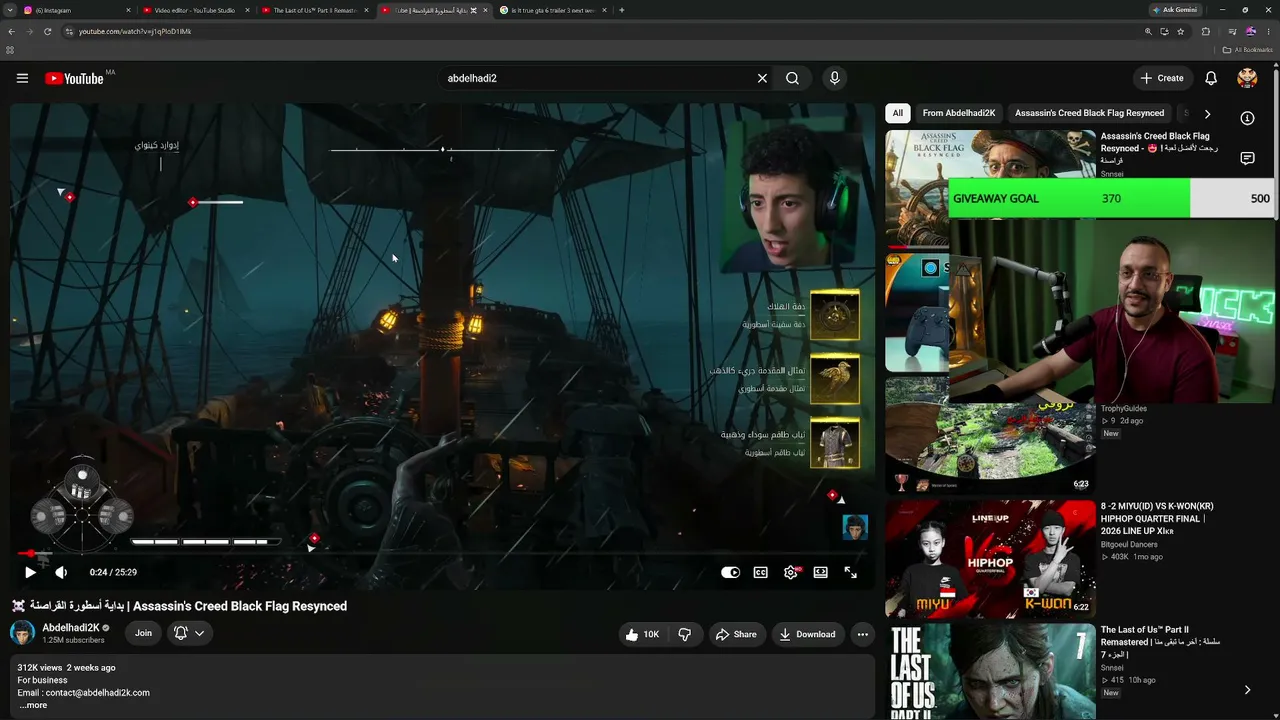Click the URL address bar
Screen dimensions: 1280x720
click(600, 31)
